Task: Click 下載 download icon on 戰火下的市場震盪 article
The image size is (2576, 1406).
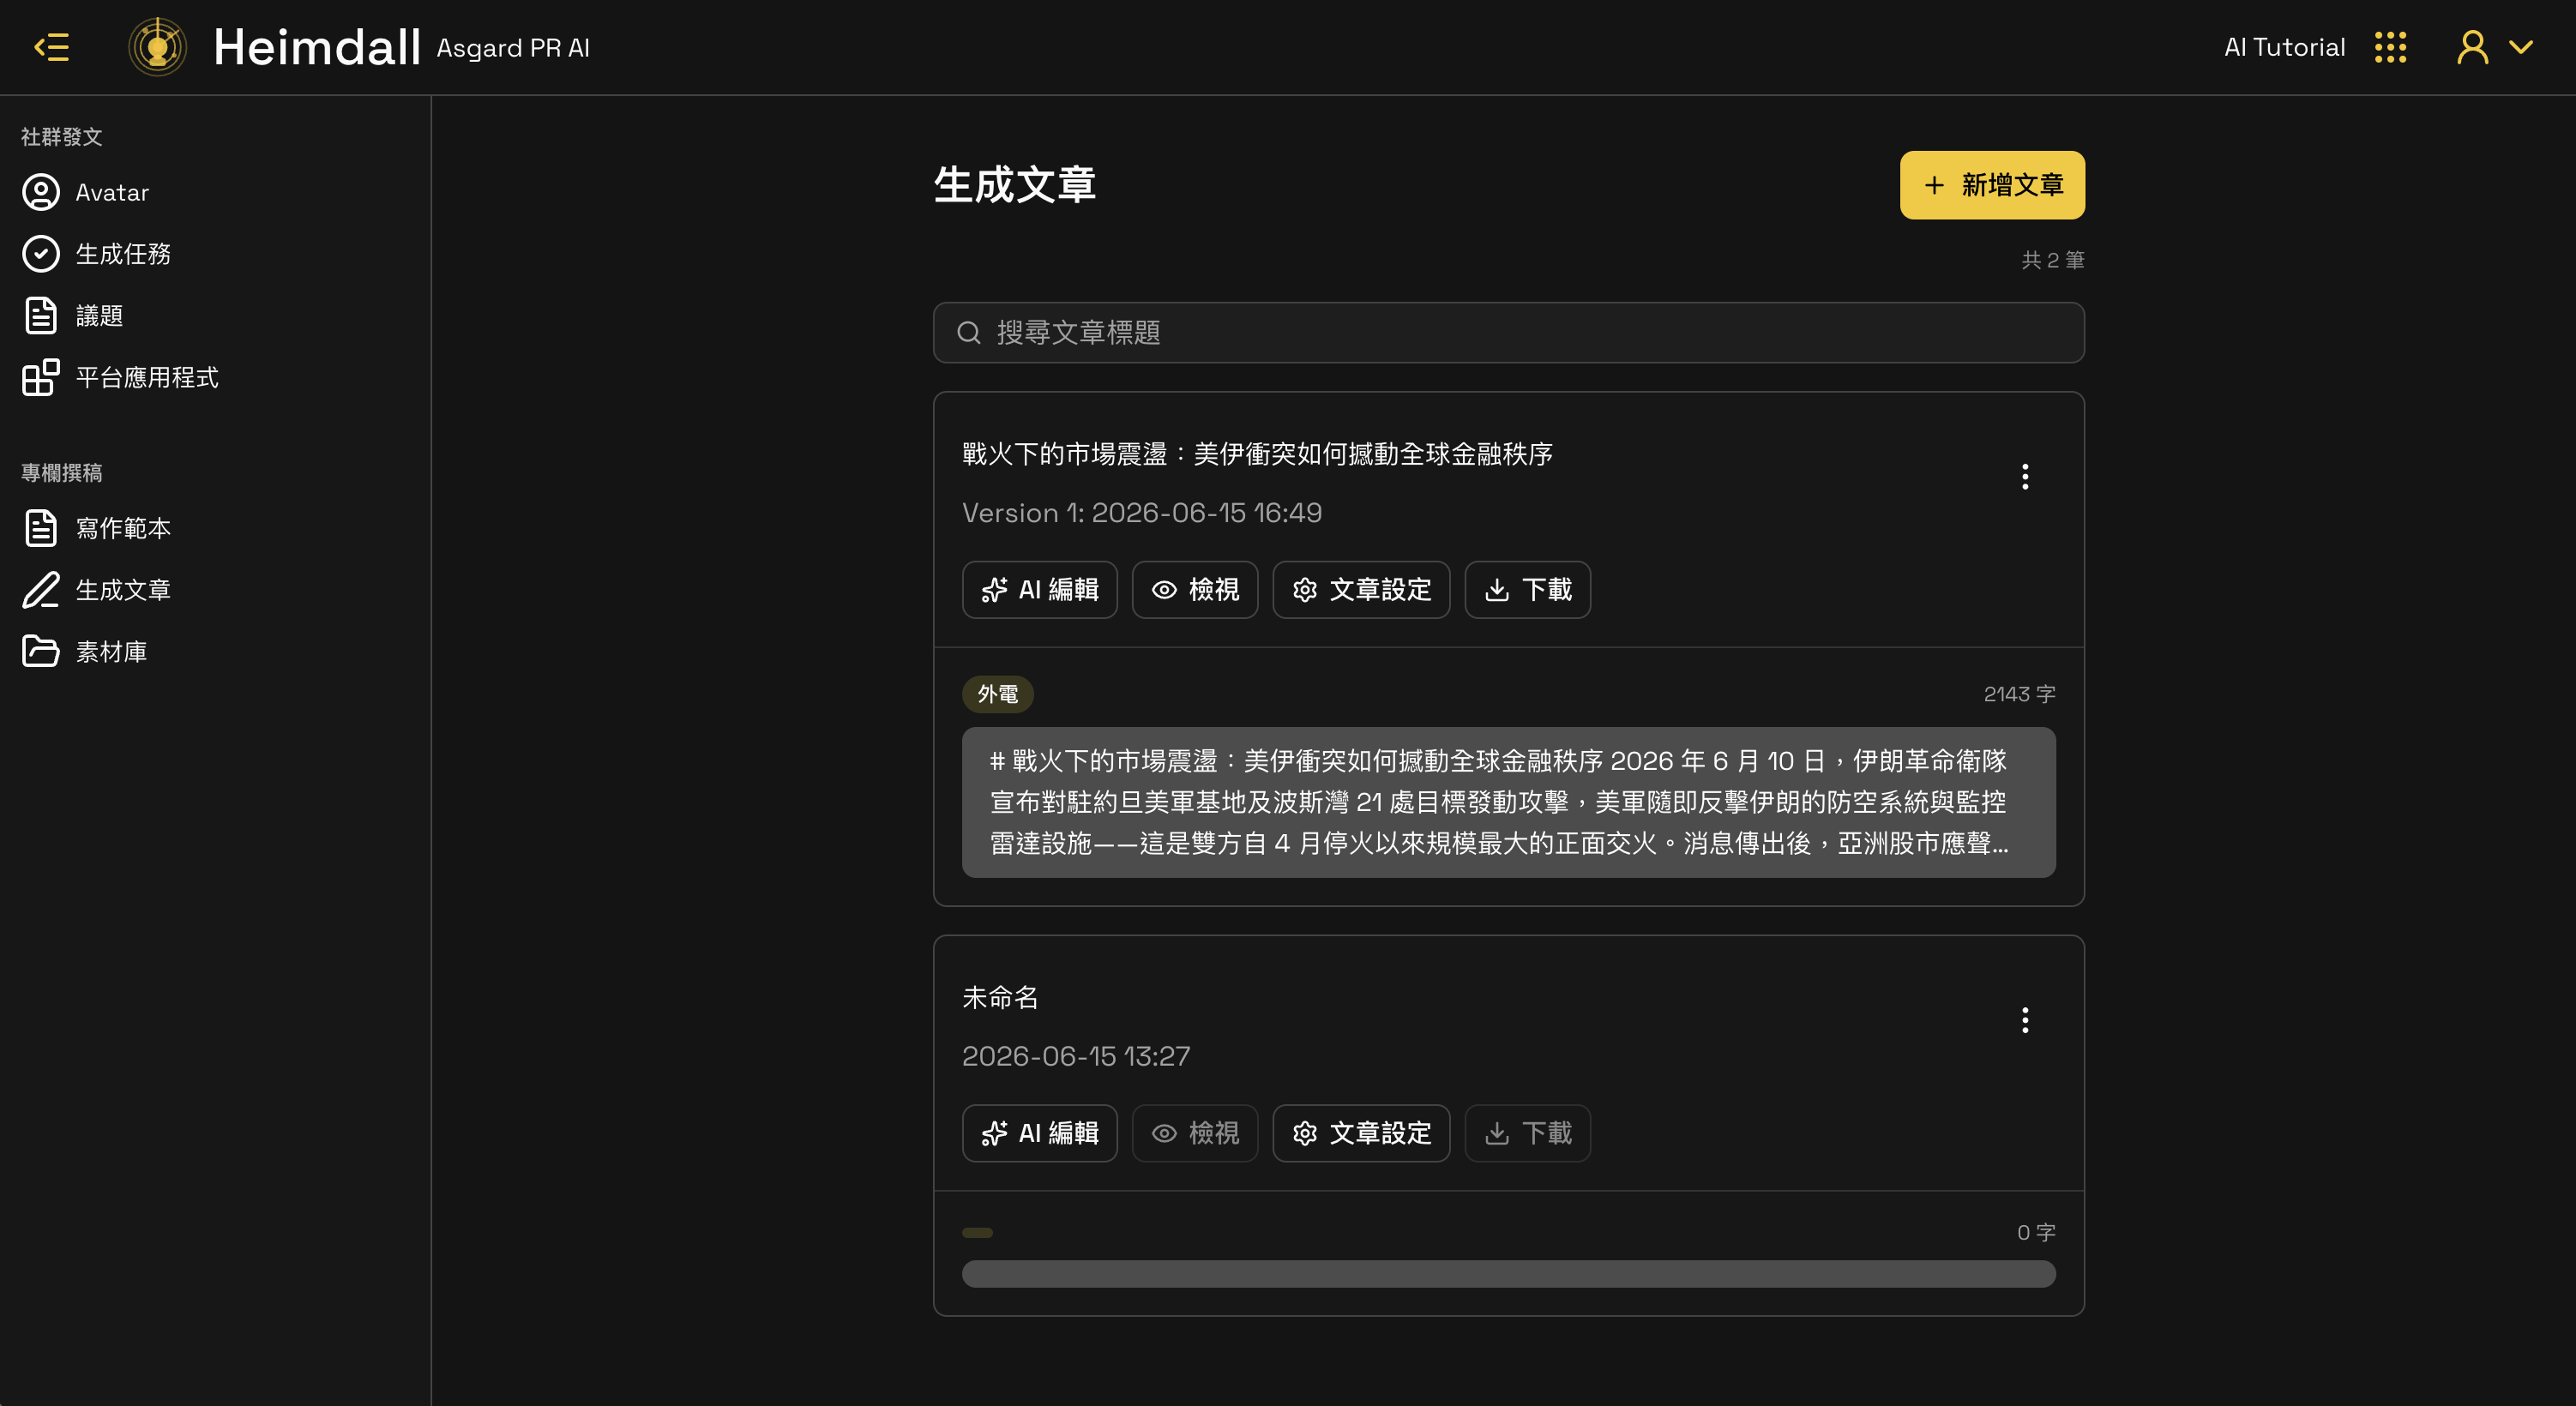Action: [1496, 590]
